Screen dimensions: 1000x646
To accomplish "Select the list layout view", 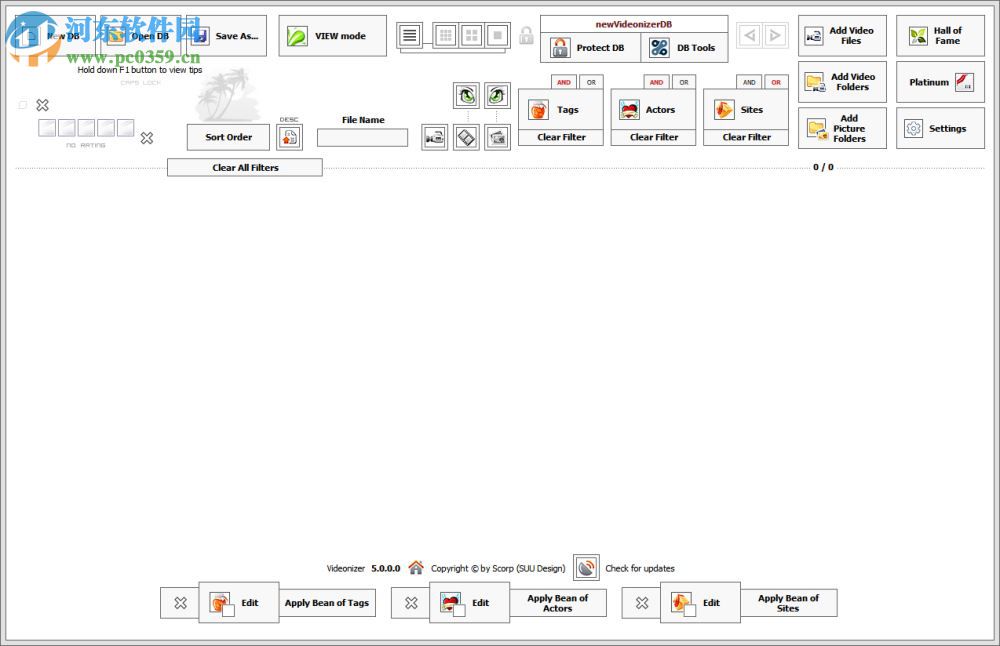I will coord(408,35).
